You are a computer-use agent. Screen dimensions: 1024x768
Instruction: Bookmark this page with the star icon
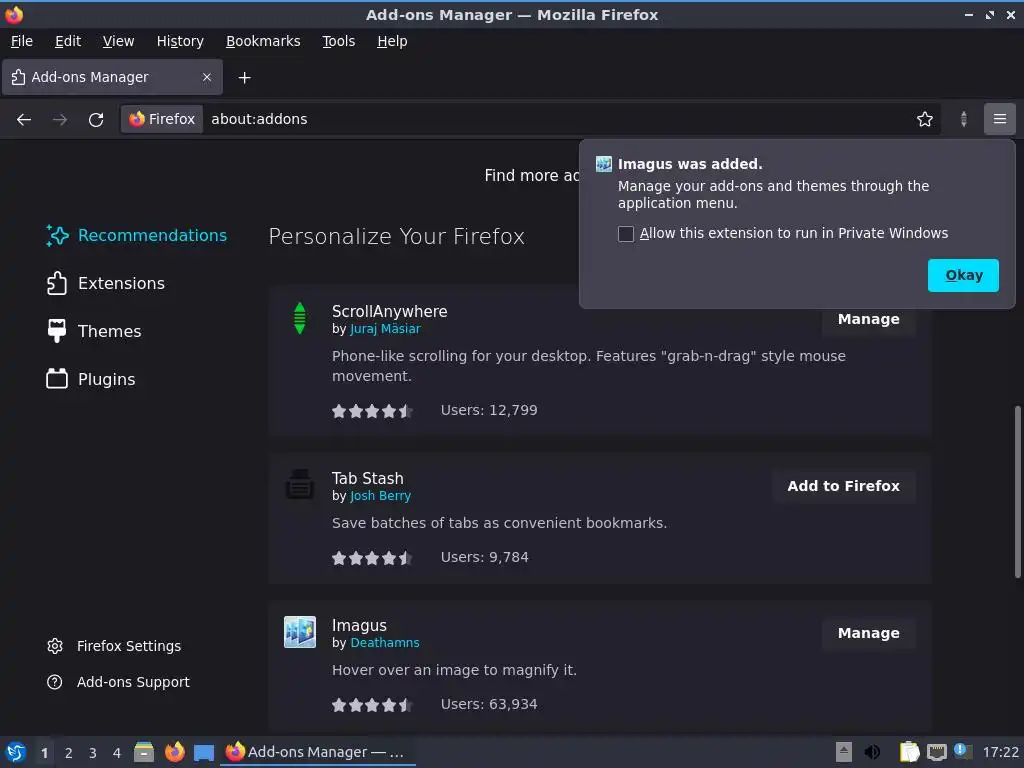tap(925, 119)
